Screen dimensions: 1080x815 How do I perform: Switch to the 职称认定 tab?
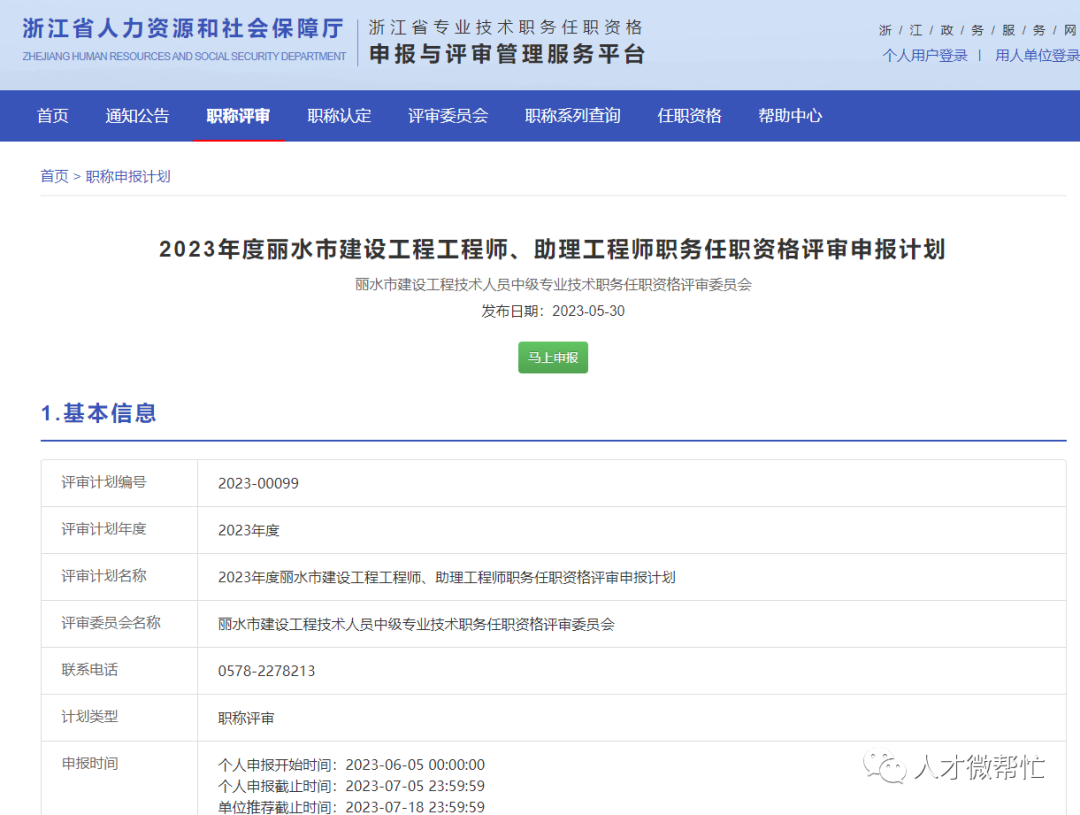tap(339, 115)
